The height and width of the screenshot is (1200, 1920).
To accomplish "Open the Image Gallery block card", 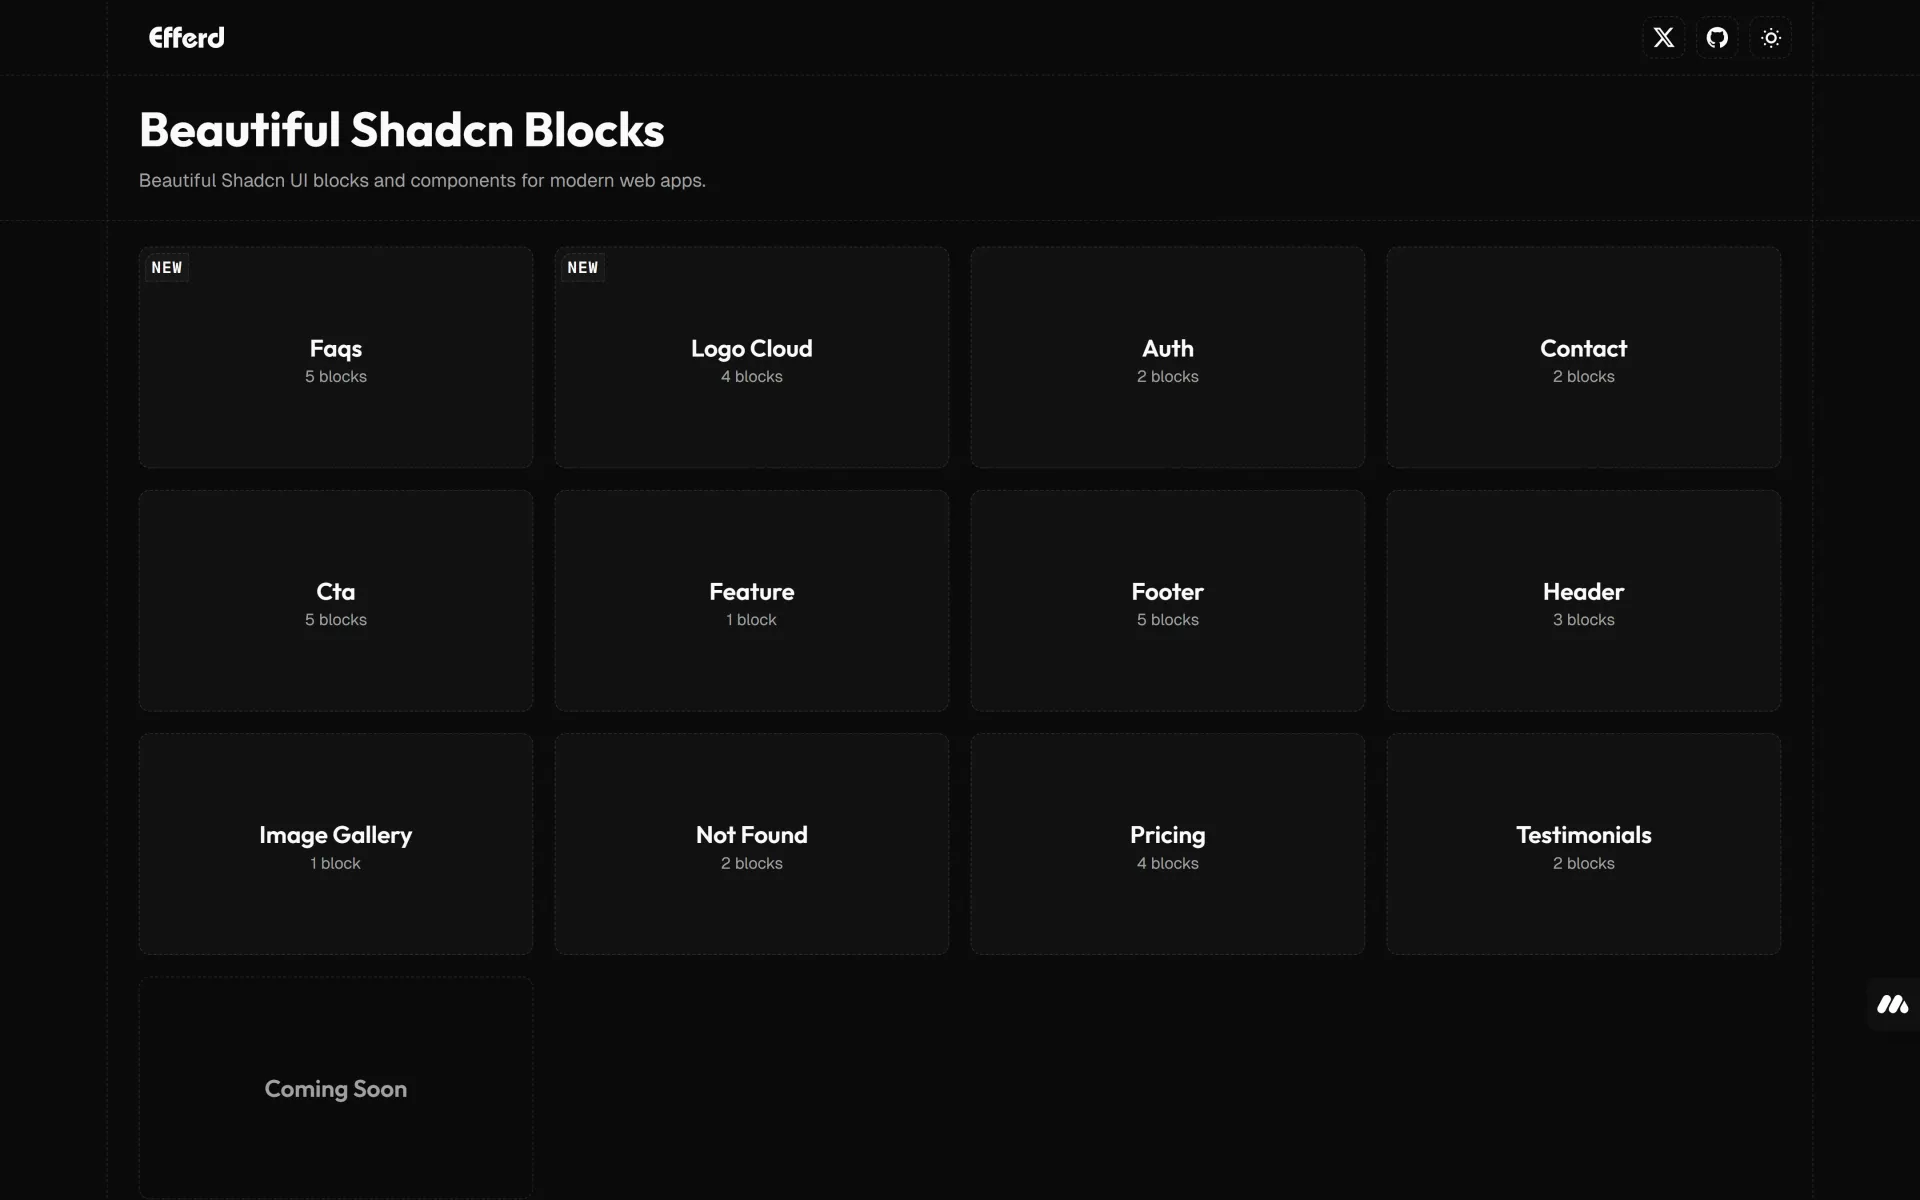I will (x=336, y=846).
